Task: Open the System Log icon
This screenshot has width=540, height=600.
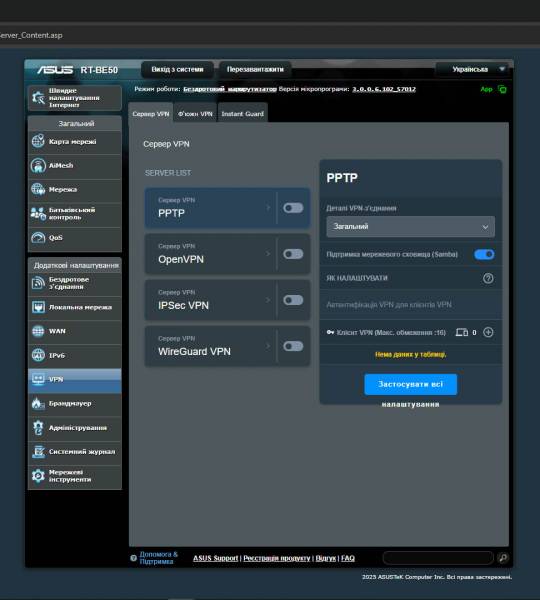Action: point(38,452)
